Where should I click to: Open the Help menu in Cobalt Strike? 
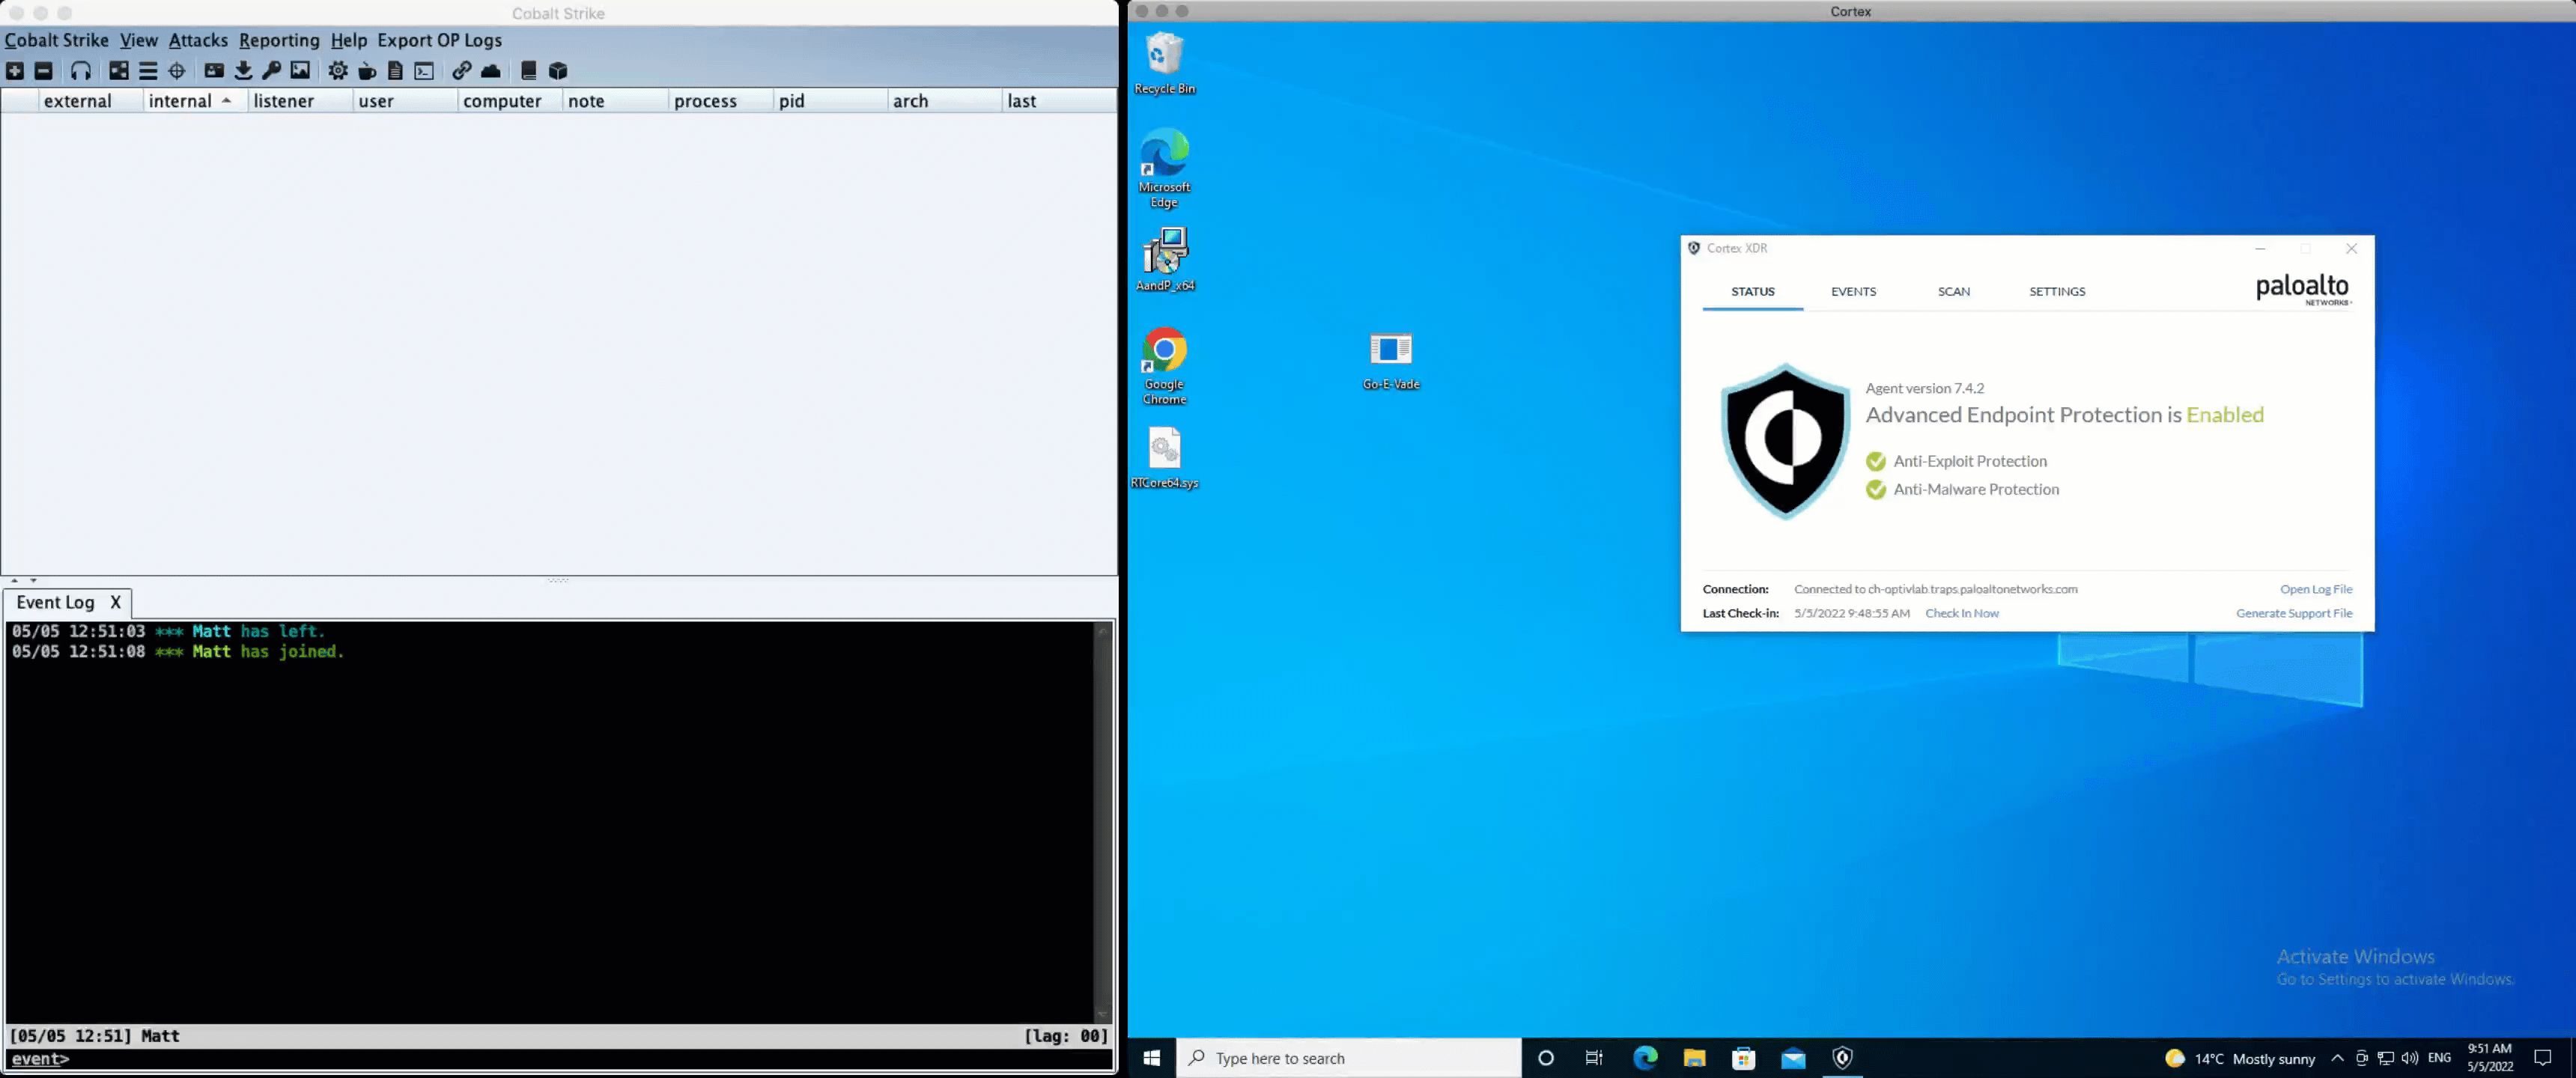[349, 40]
